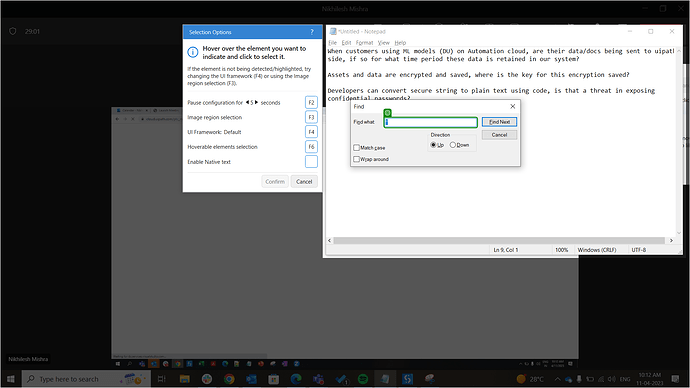
Task: Click Cancel in Selection Options
Action: tap(304, 182)
